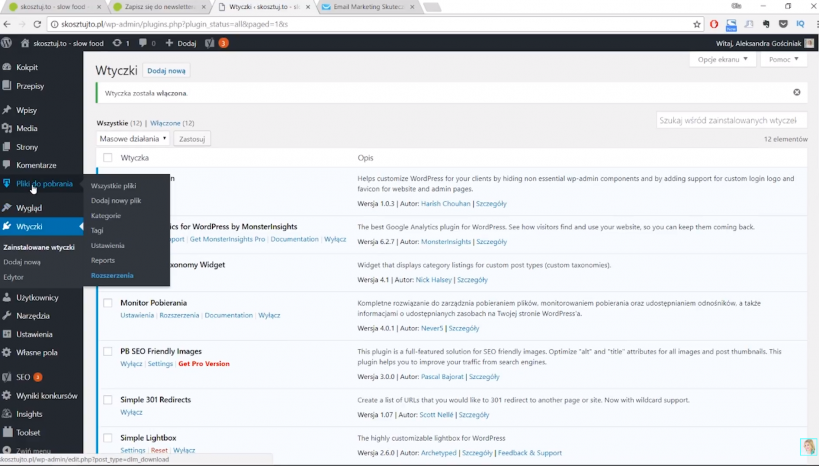Open Pliki do pobrania sidebar item

pyautogui.click(x=41, y=183)
